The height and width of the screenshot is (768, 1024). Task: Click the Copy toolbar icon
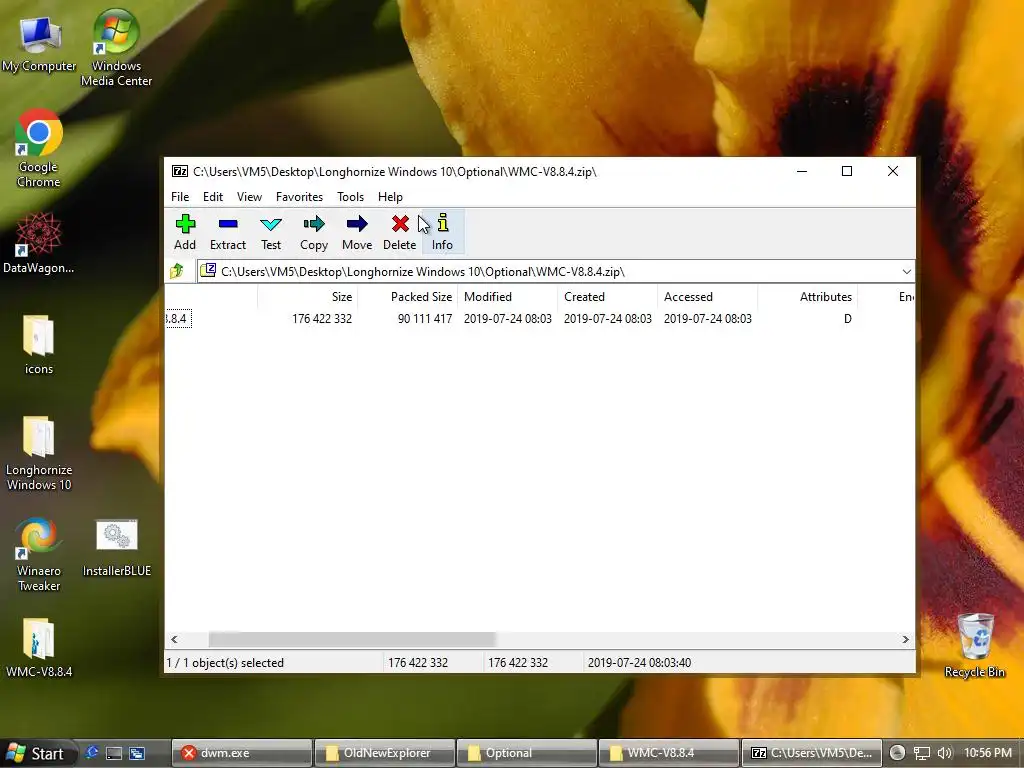tap(313, 232)
